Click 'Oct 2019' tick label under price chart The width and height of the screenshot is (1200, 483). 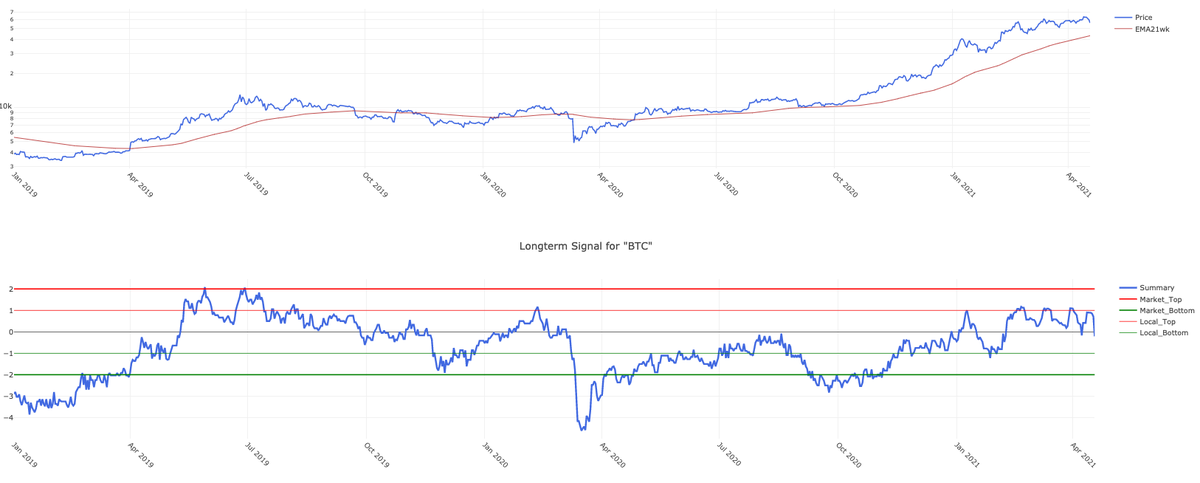point(374,185)
